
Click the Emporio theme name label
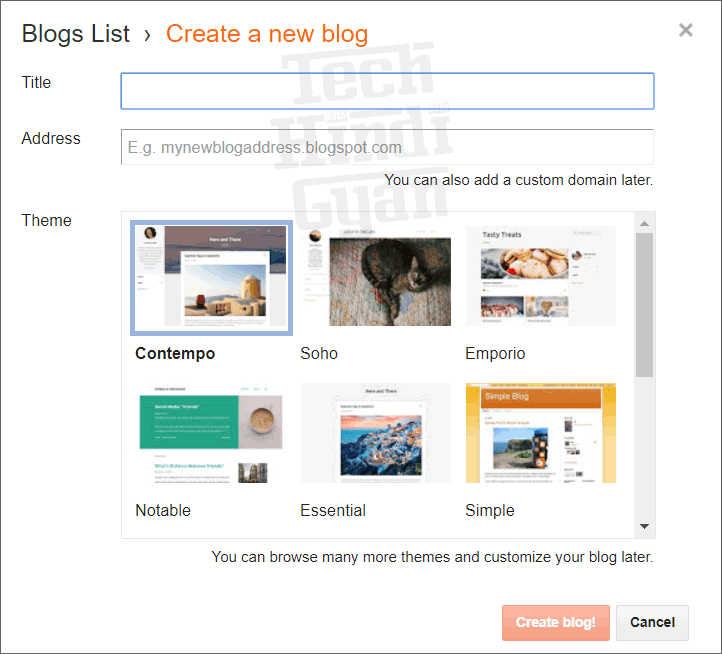click(495, 353)
